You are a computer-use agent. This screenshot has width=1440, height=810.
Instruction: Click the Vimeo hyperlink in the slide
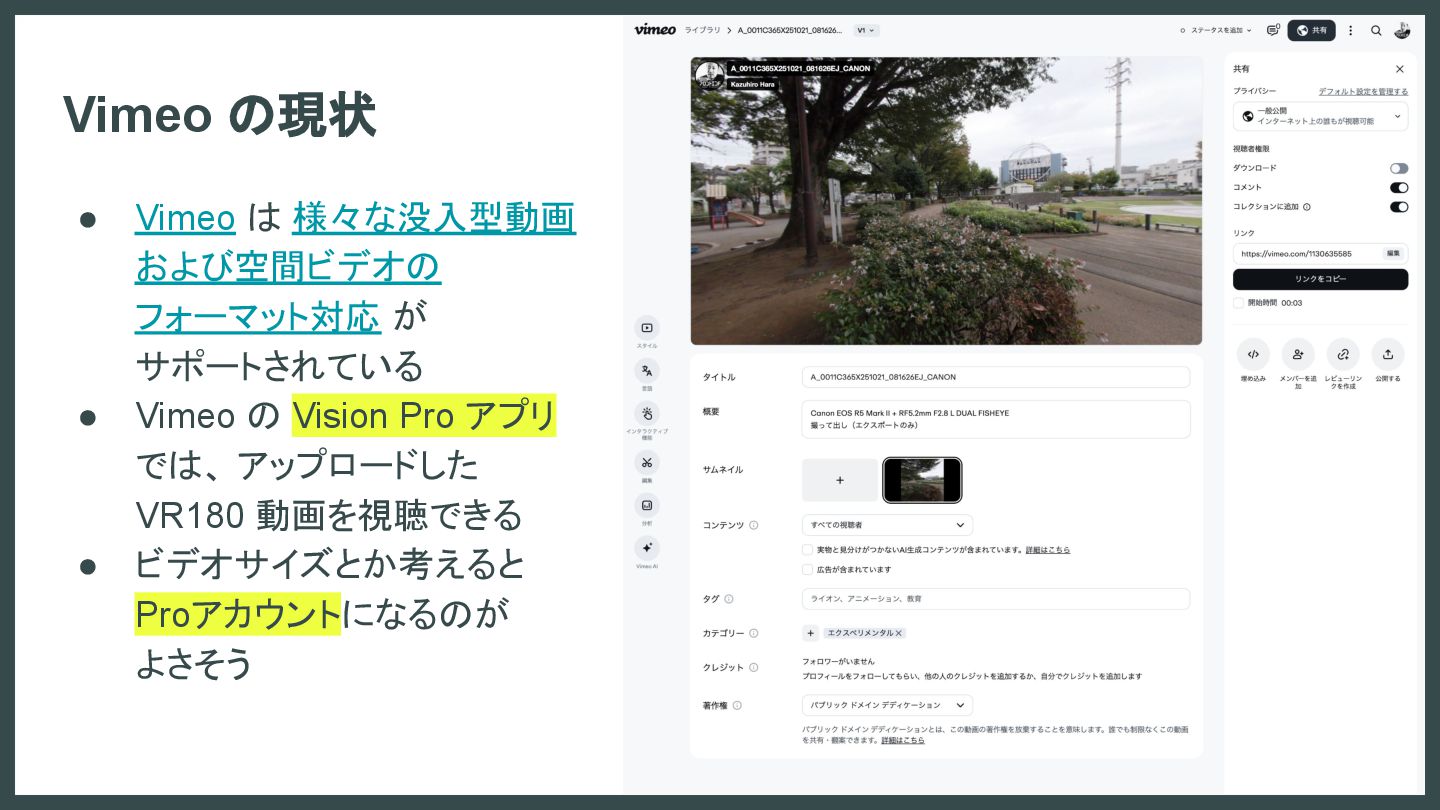pyautogui.click(x=185, y=217)
